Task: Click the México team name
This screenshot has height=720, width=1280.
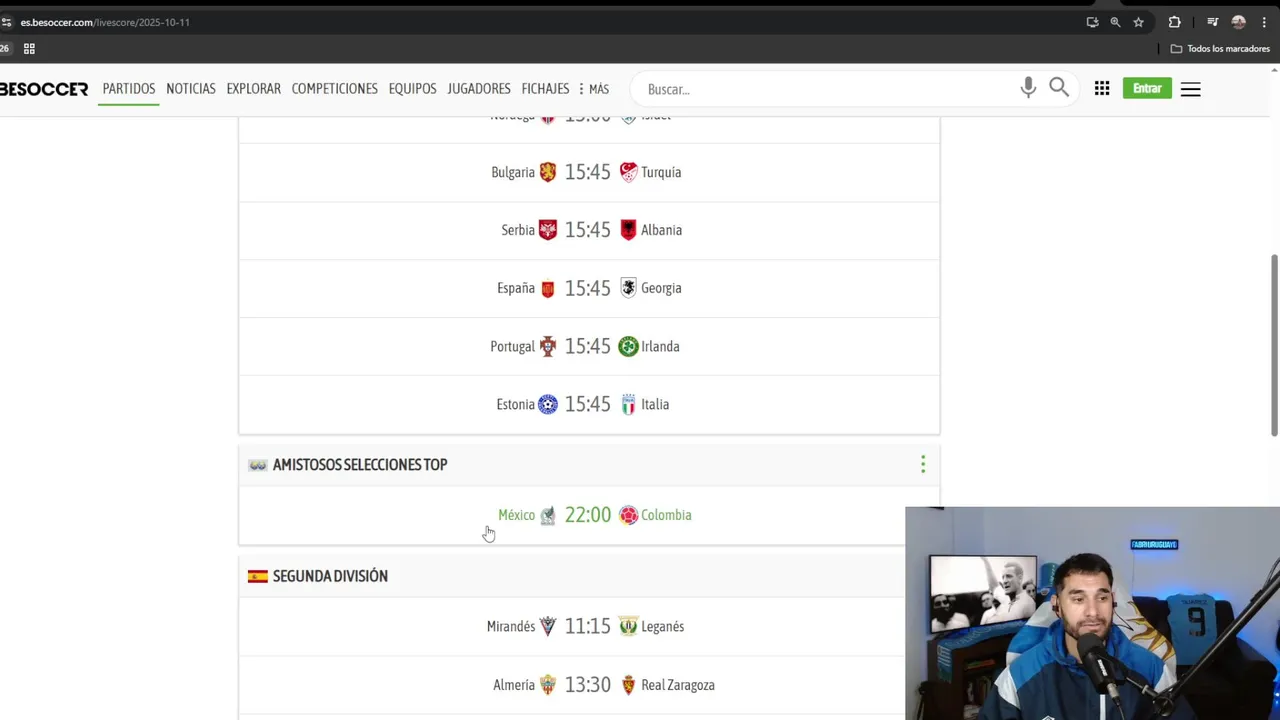Action: click(516, 515)
